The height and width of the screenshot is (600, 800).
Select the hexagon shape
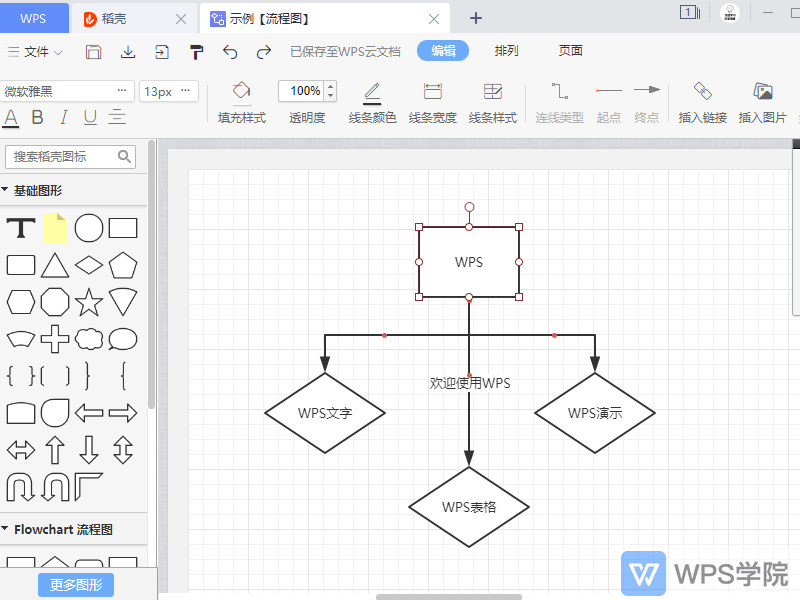point(21,302)
